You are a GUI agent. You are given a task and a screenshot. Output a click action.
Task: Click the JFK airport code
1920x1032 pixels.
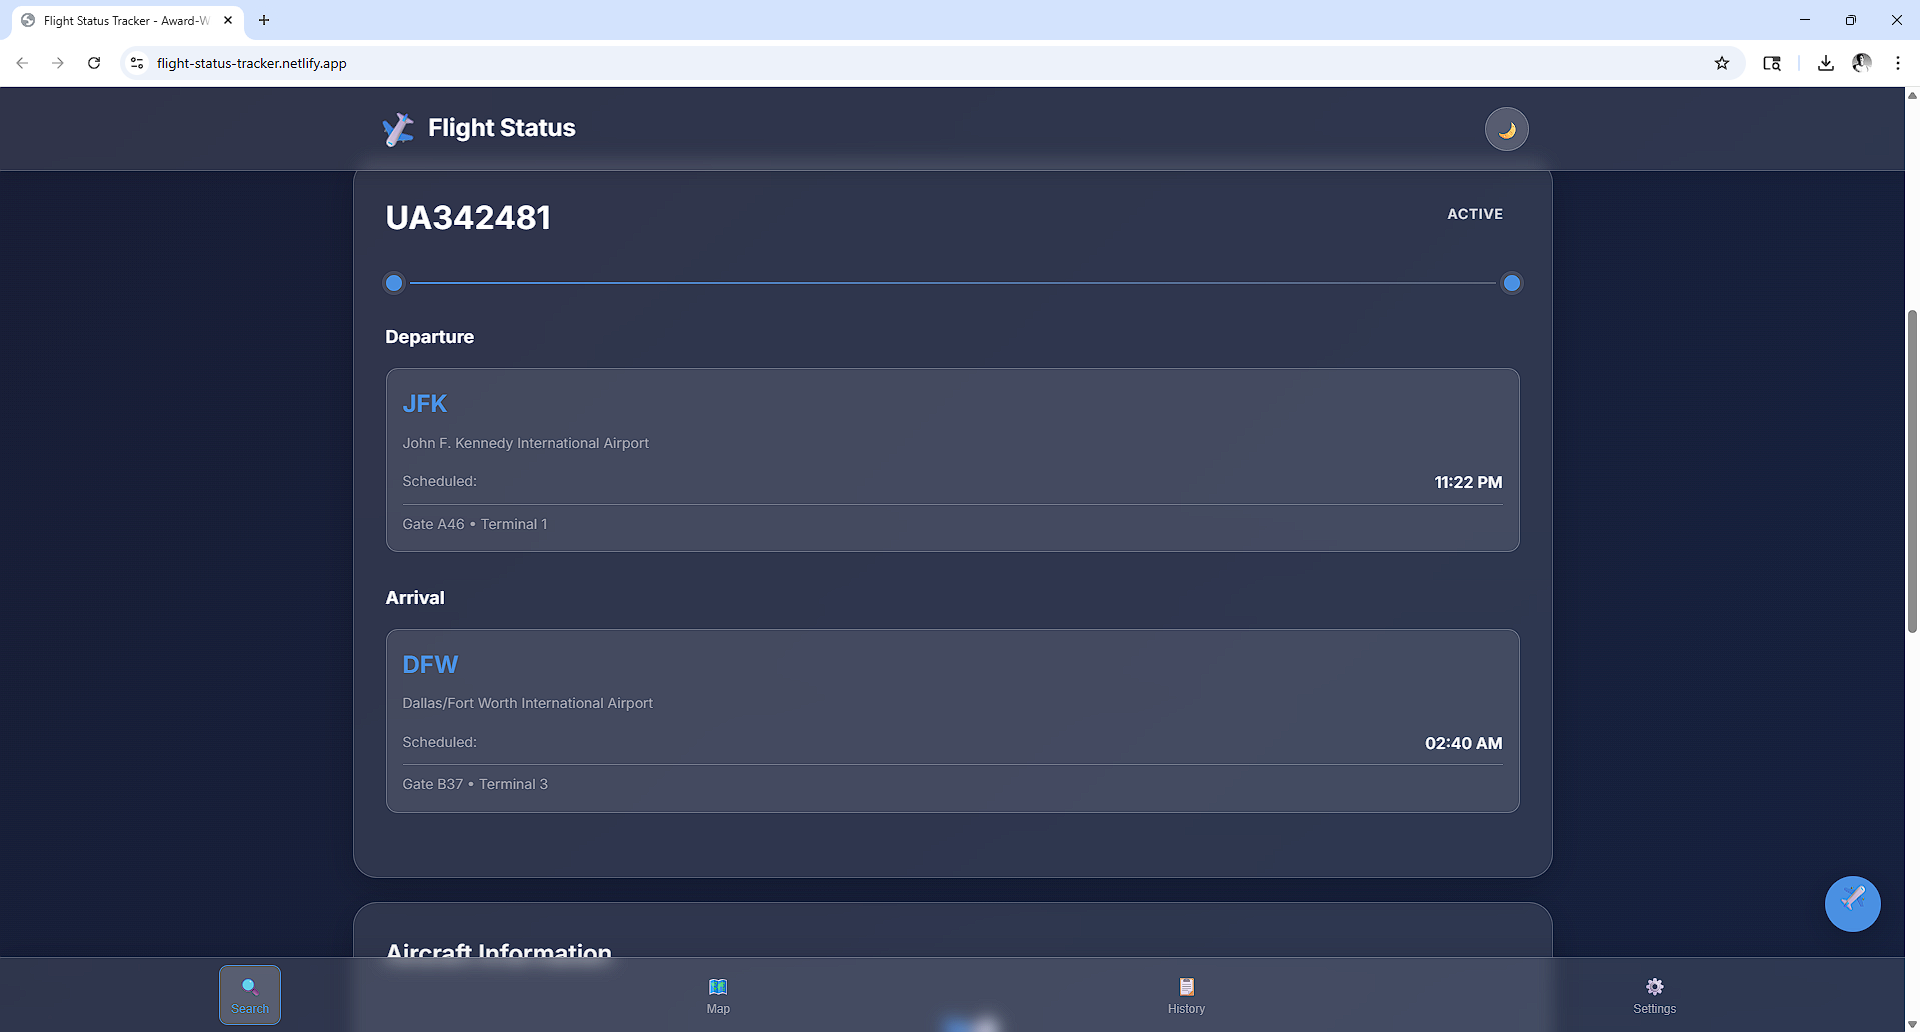point(424,404)
